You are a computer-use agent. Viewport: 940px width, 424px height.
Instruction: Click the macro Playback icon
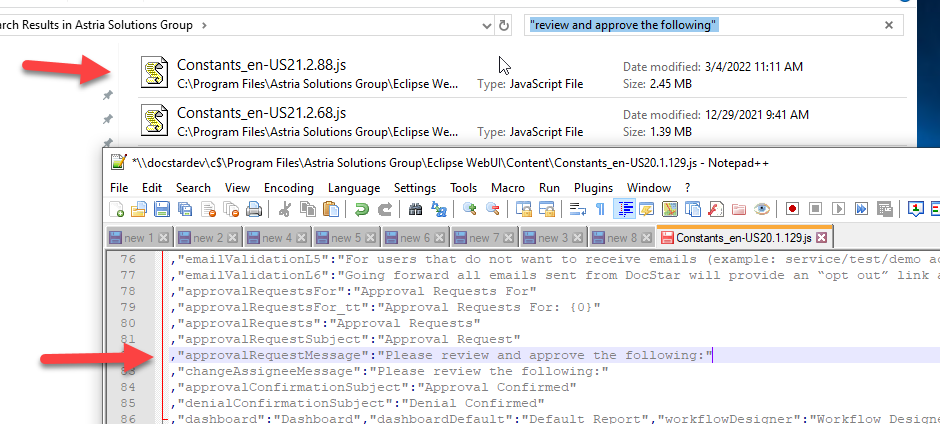click(838, 209)
